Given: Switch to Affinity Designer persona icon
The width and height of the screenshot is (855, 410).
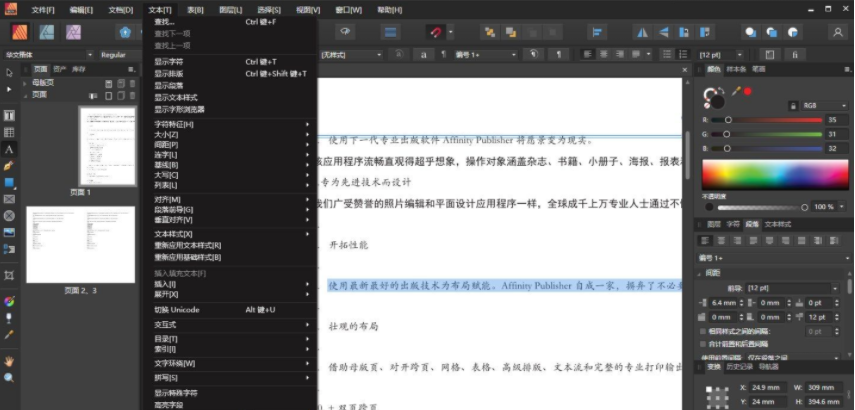Looking at the screenshot, I should click(x=47, y=32).
